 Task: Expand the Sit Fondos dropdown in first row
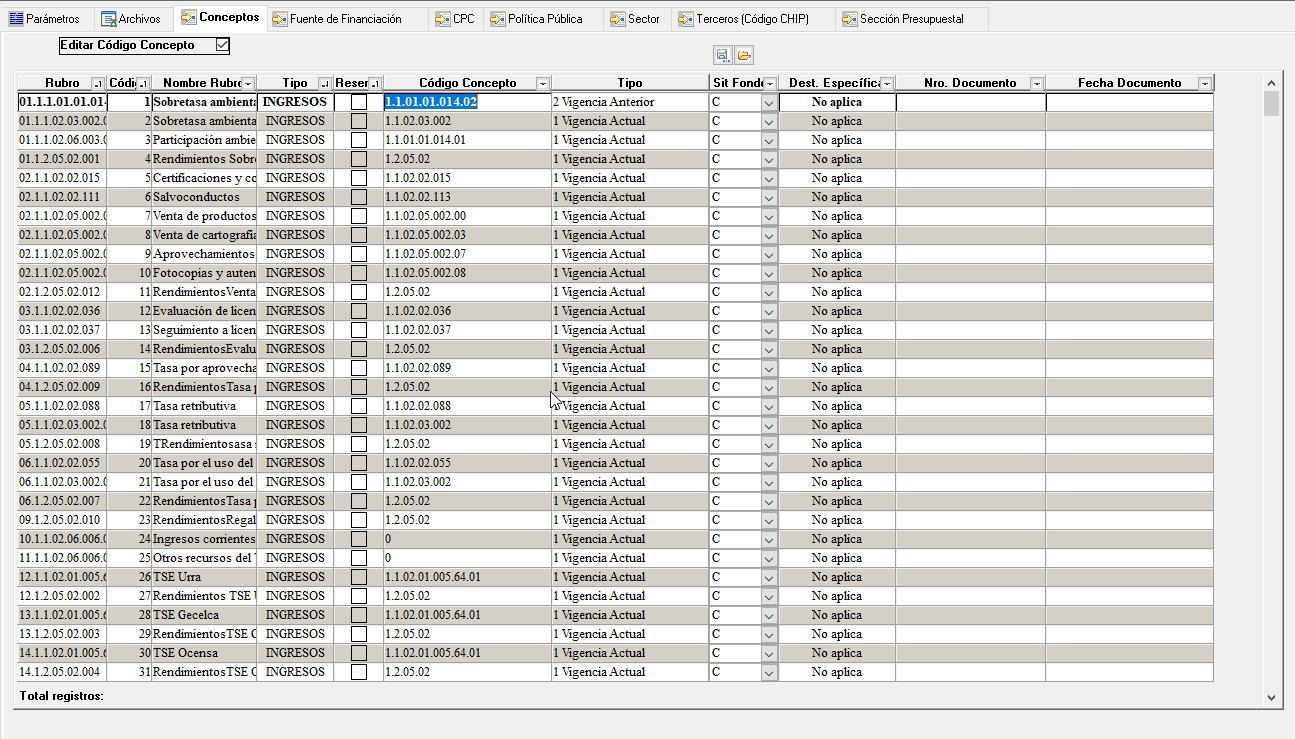[769, 102]
